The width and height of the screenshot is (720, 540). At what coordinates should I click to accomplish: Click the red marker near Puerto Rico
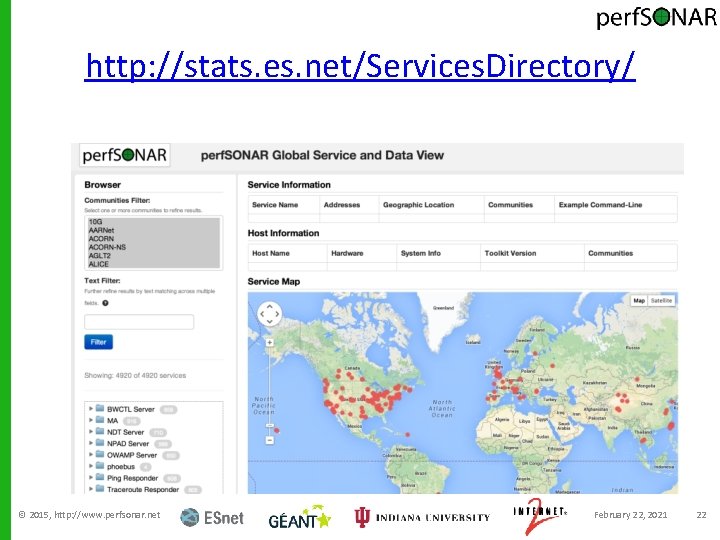(x=408, y=434)
